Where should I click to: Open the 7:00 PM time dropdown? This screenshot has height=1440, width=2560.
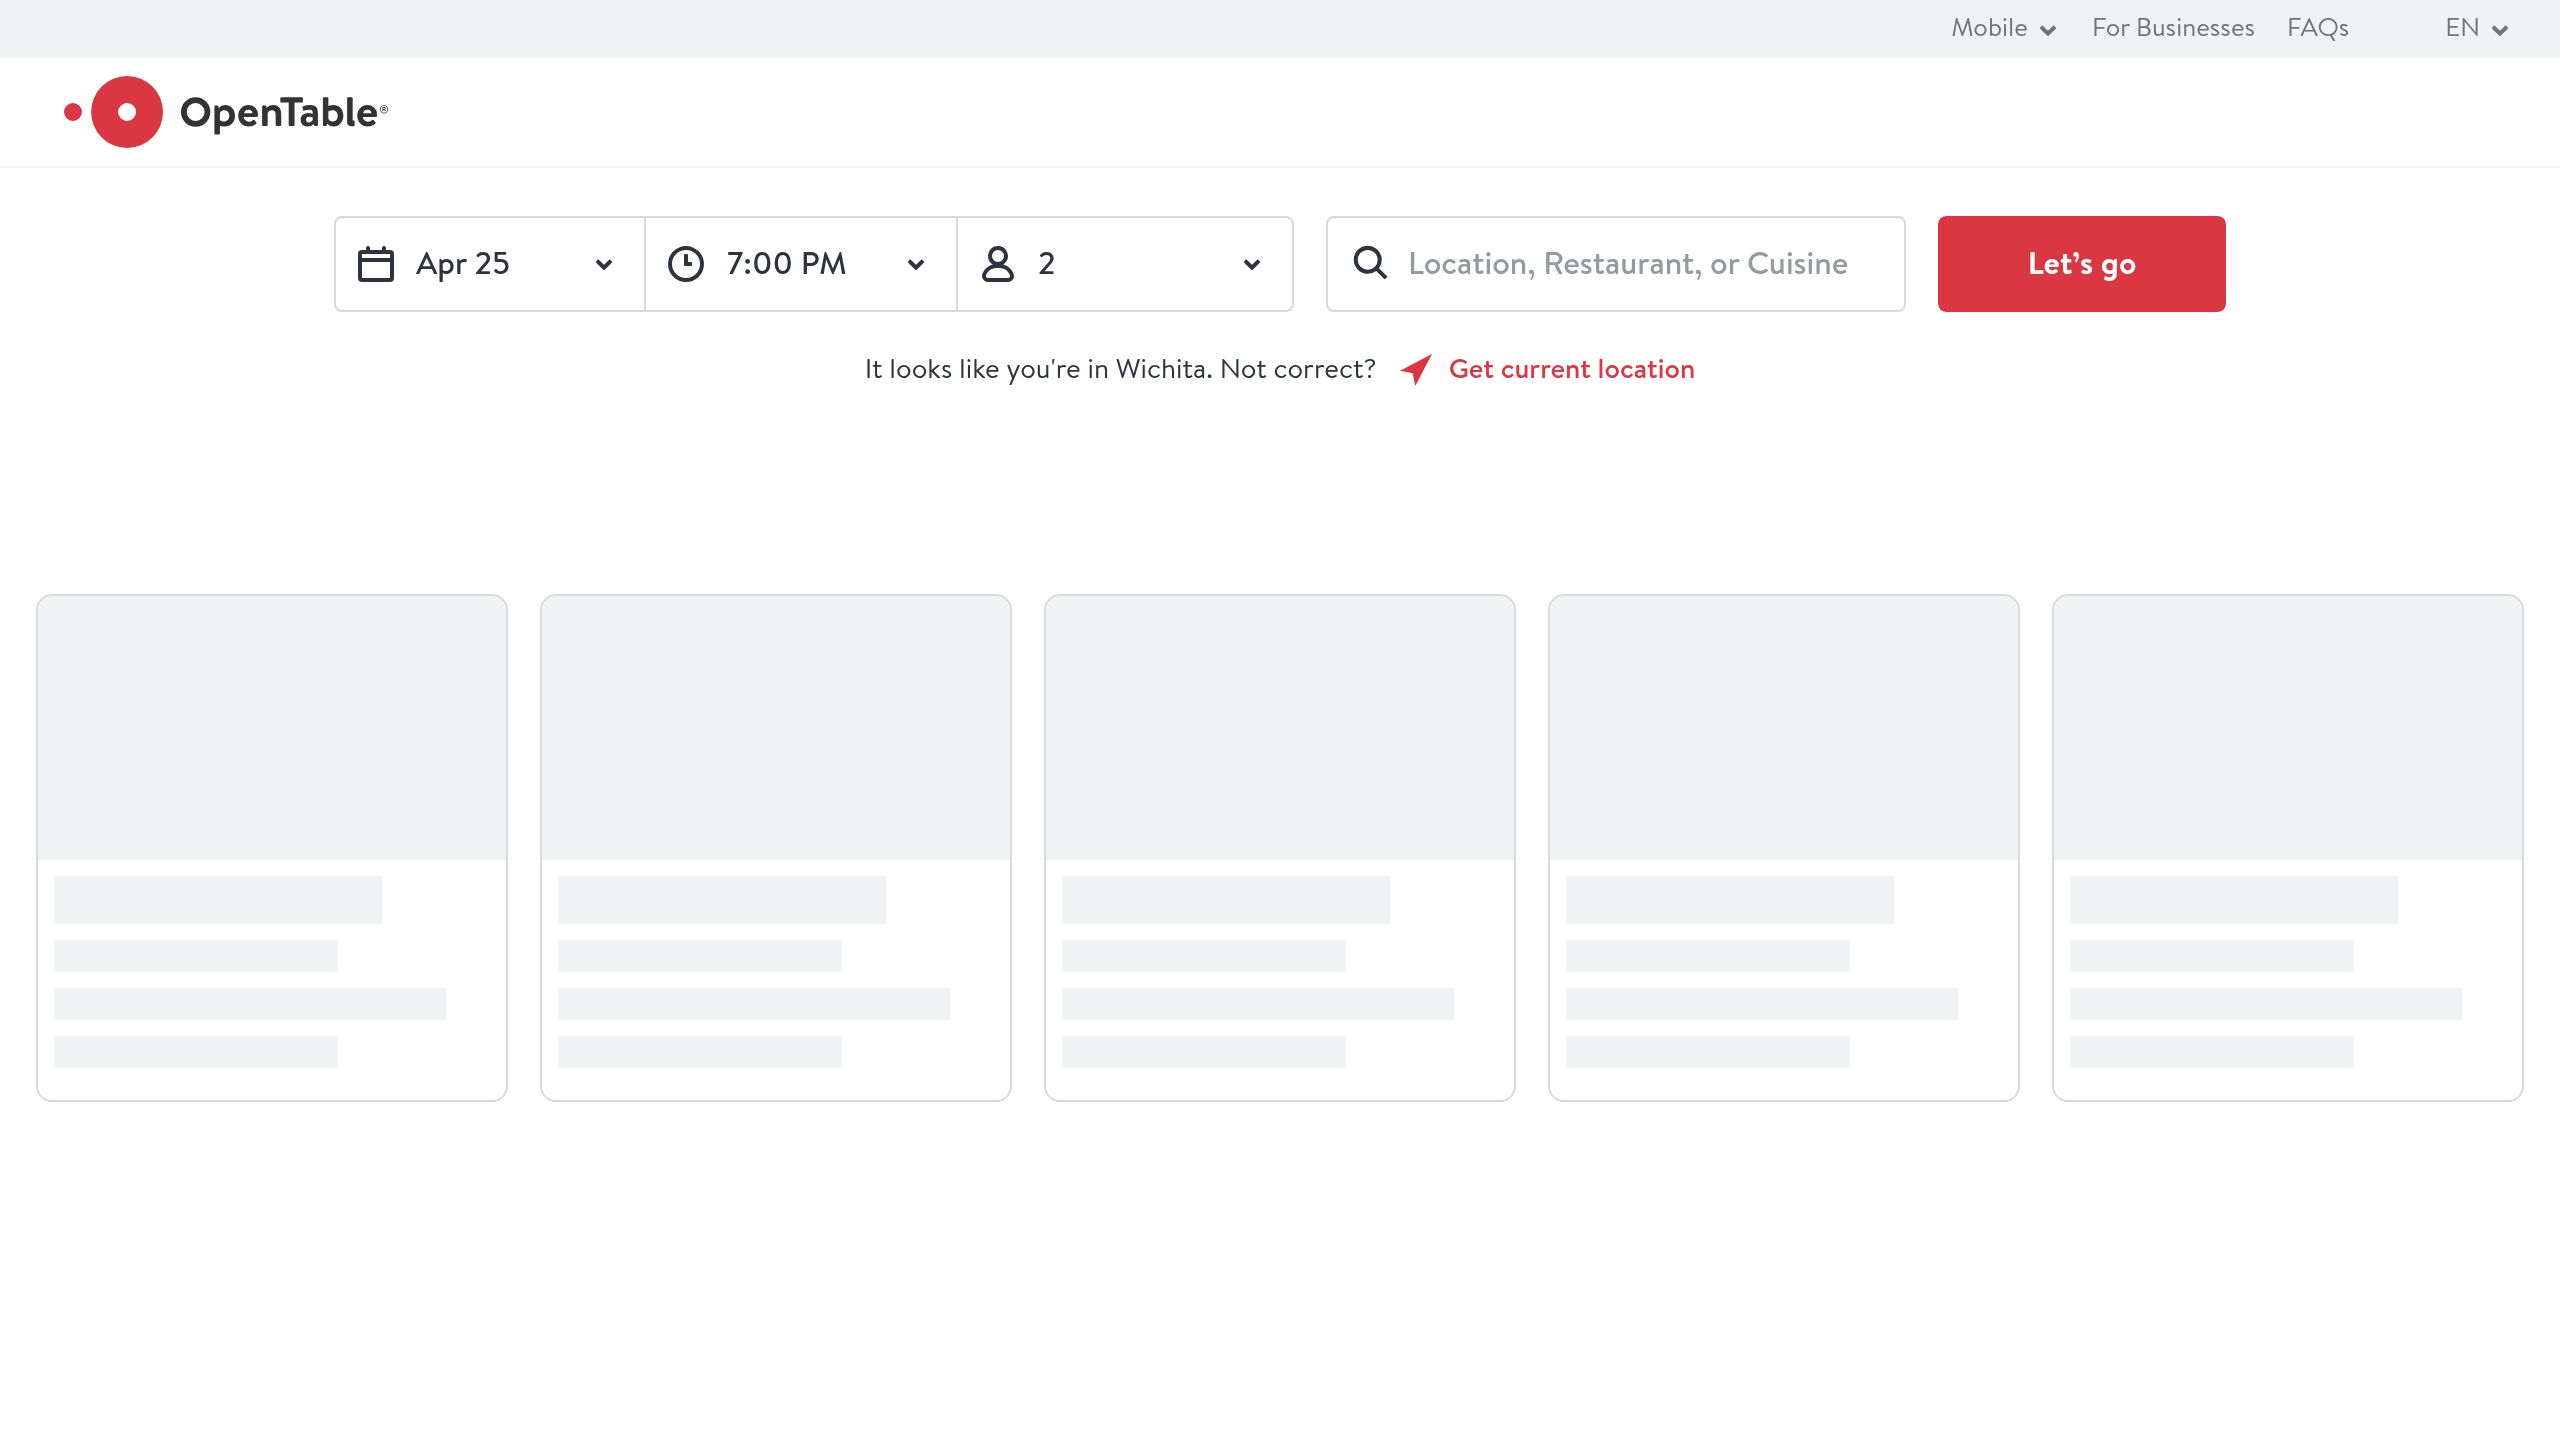click(x=801, y=264)
